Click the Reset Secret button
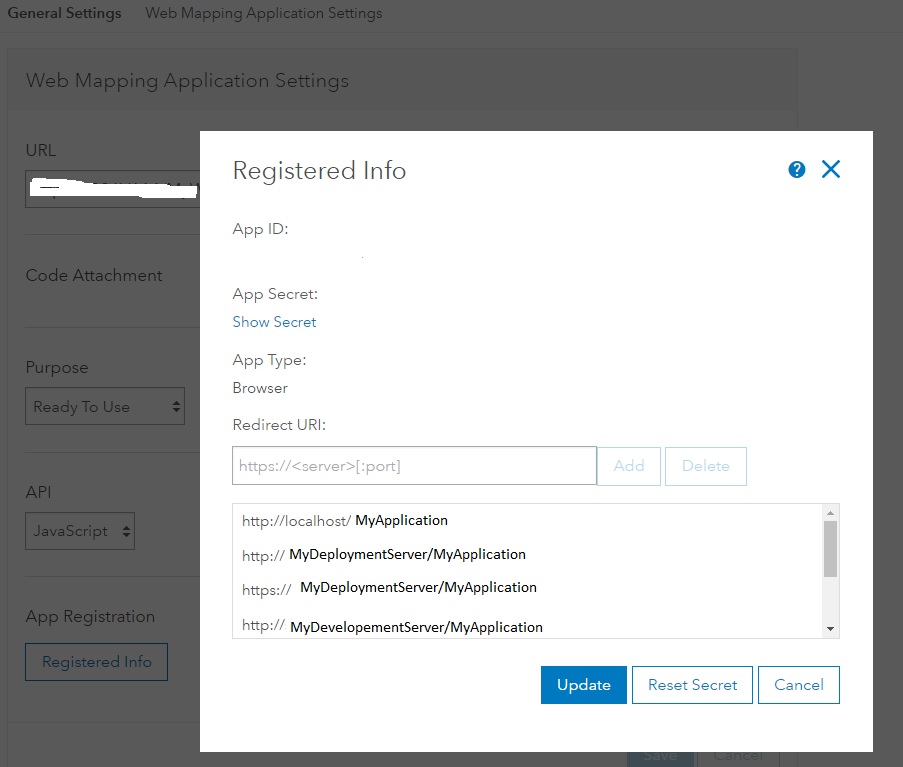 pos(692,685)
